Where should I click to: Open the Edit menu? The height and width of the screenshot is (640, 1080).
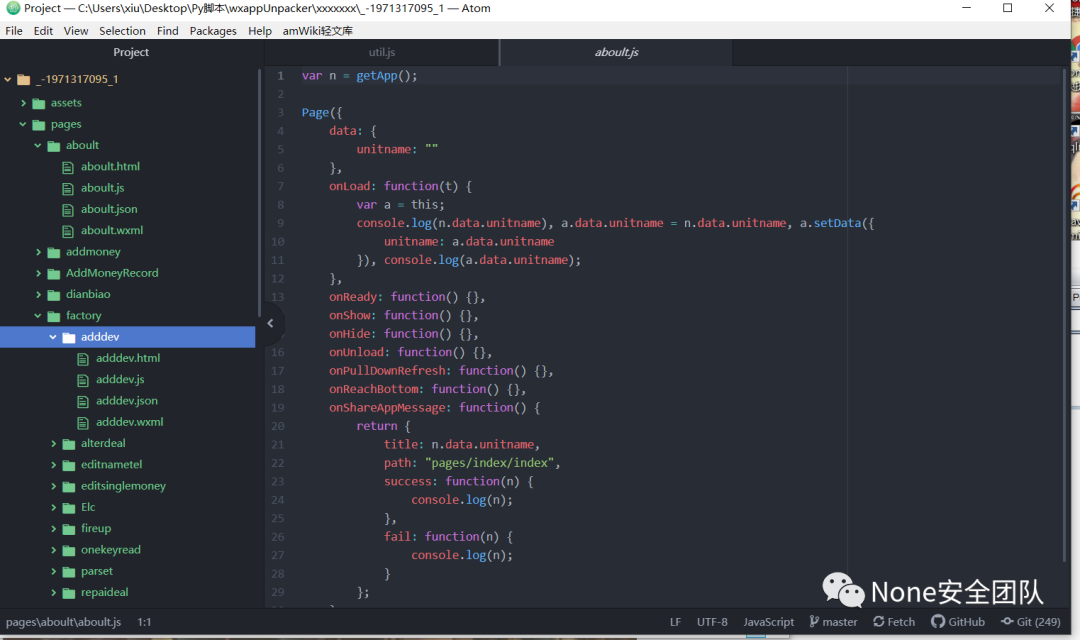click(43, 31)
